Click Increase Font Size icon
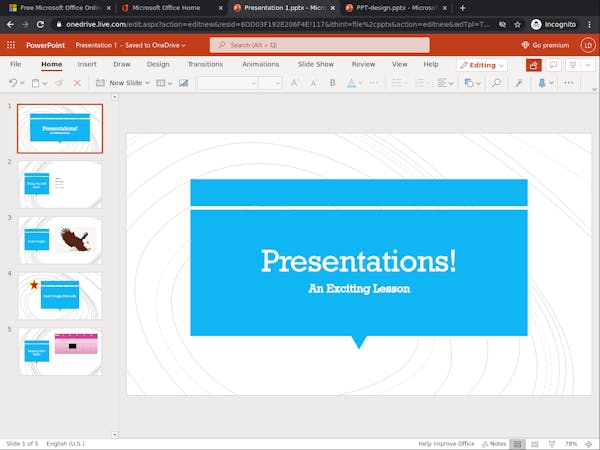The image size is (600, 450). click(294, 83)
